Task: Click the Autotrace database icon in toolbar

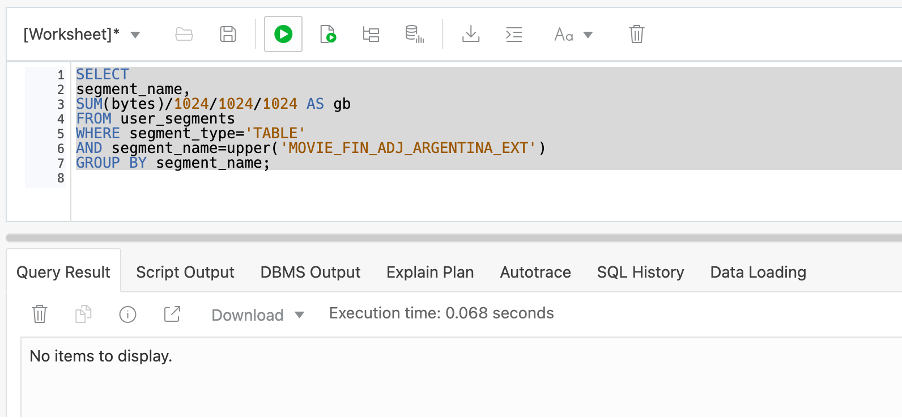Action: 415,34
